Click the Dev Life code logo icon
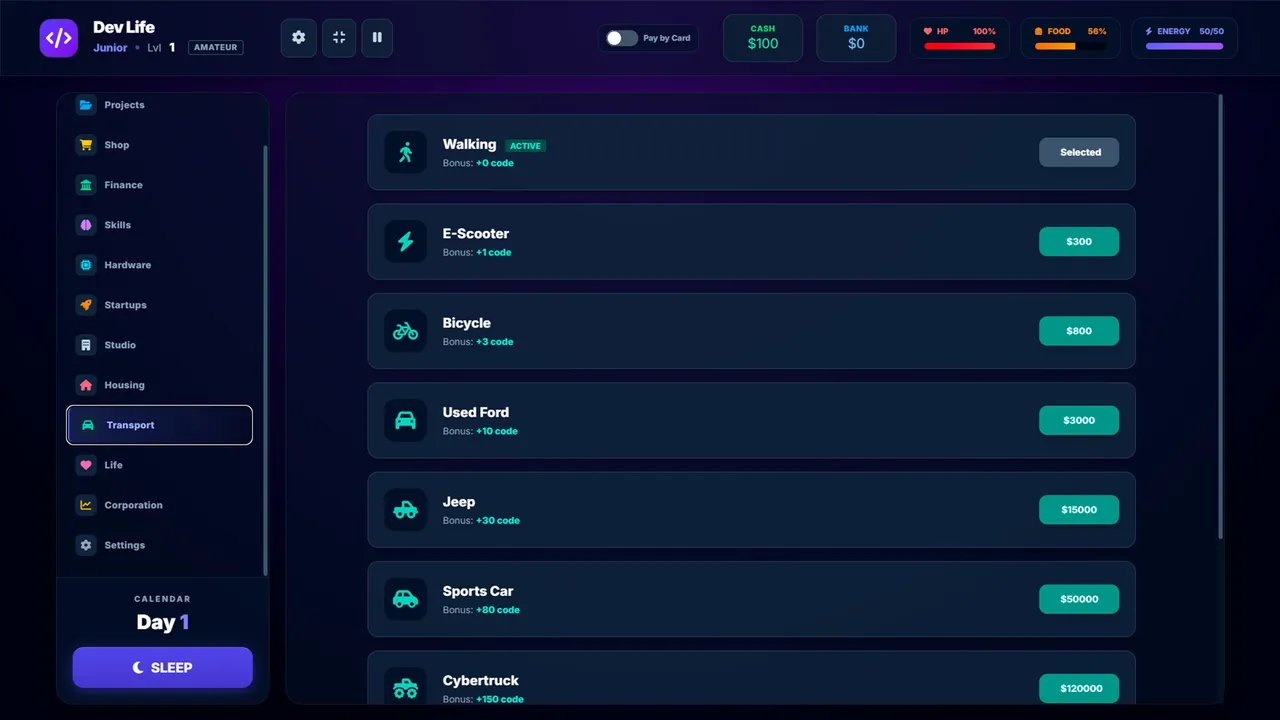Image resolution: width=1280 pixels, height=720 pixels. pyautogui.click(x=59, y=38)
